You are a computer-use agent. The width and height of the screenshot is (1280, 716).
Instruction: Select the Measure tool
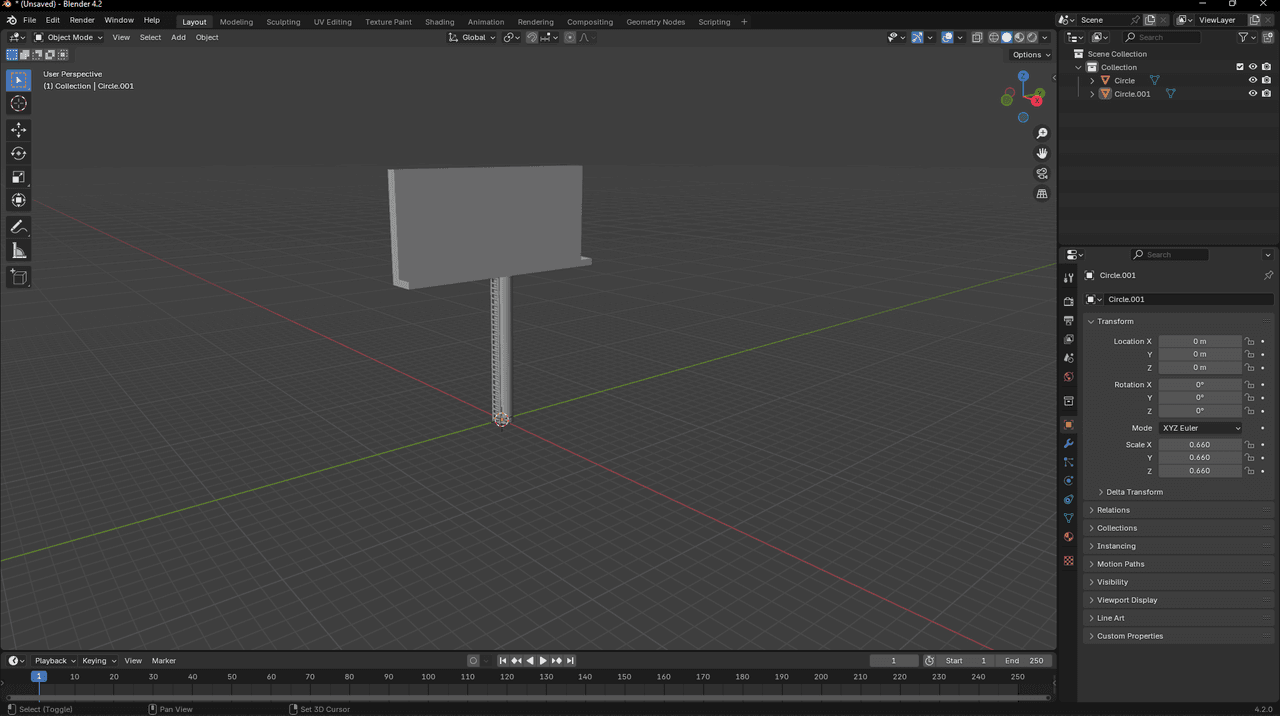point(18,251)
